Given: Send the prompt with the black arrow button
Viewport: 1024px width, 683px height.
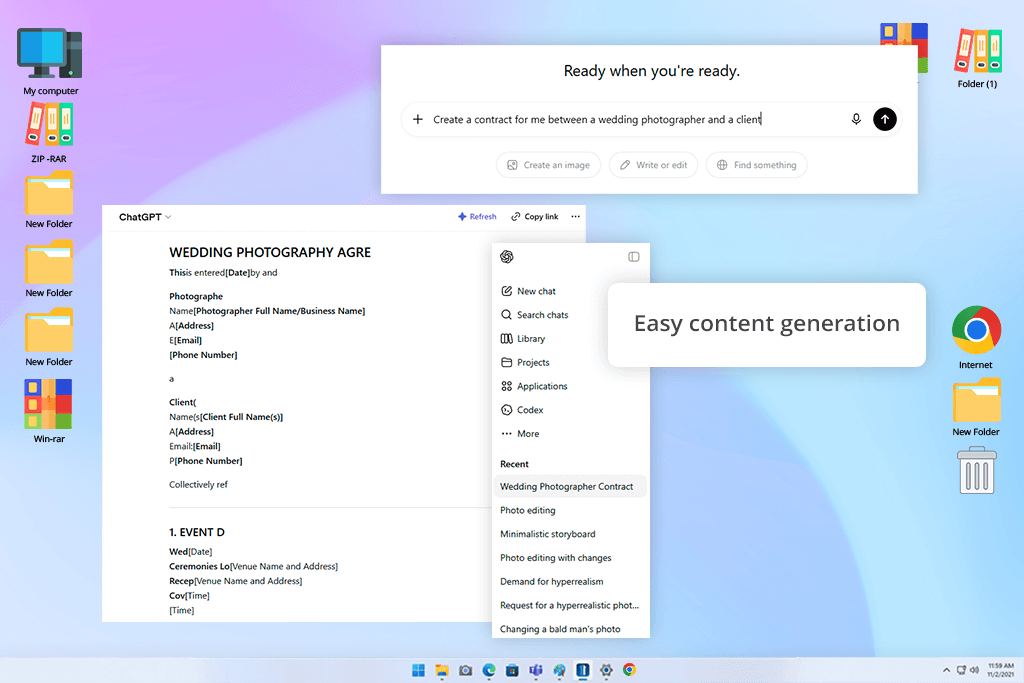Looking at the screenshot, I should pyautogui.click(x=885, y=119).
